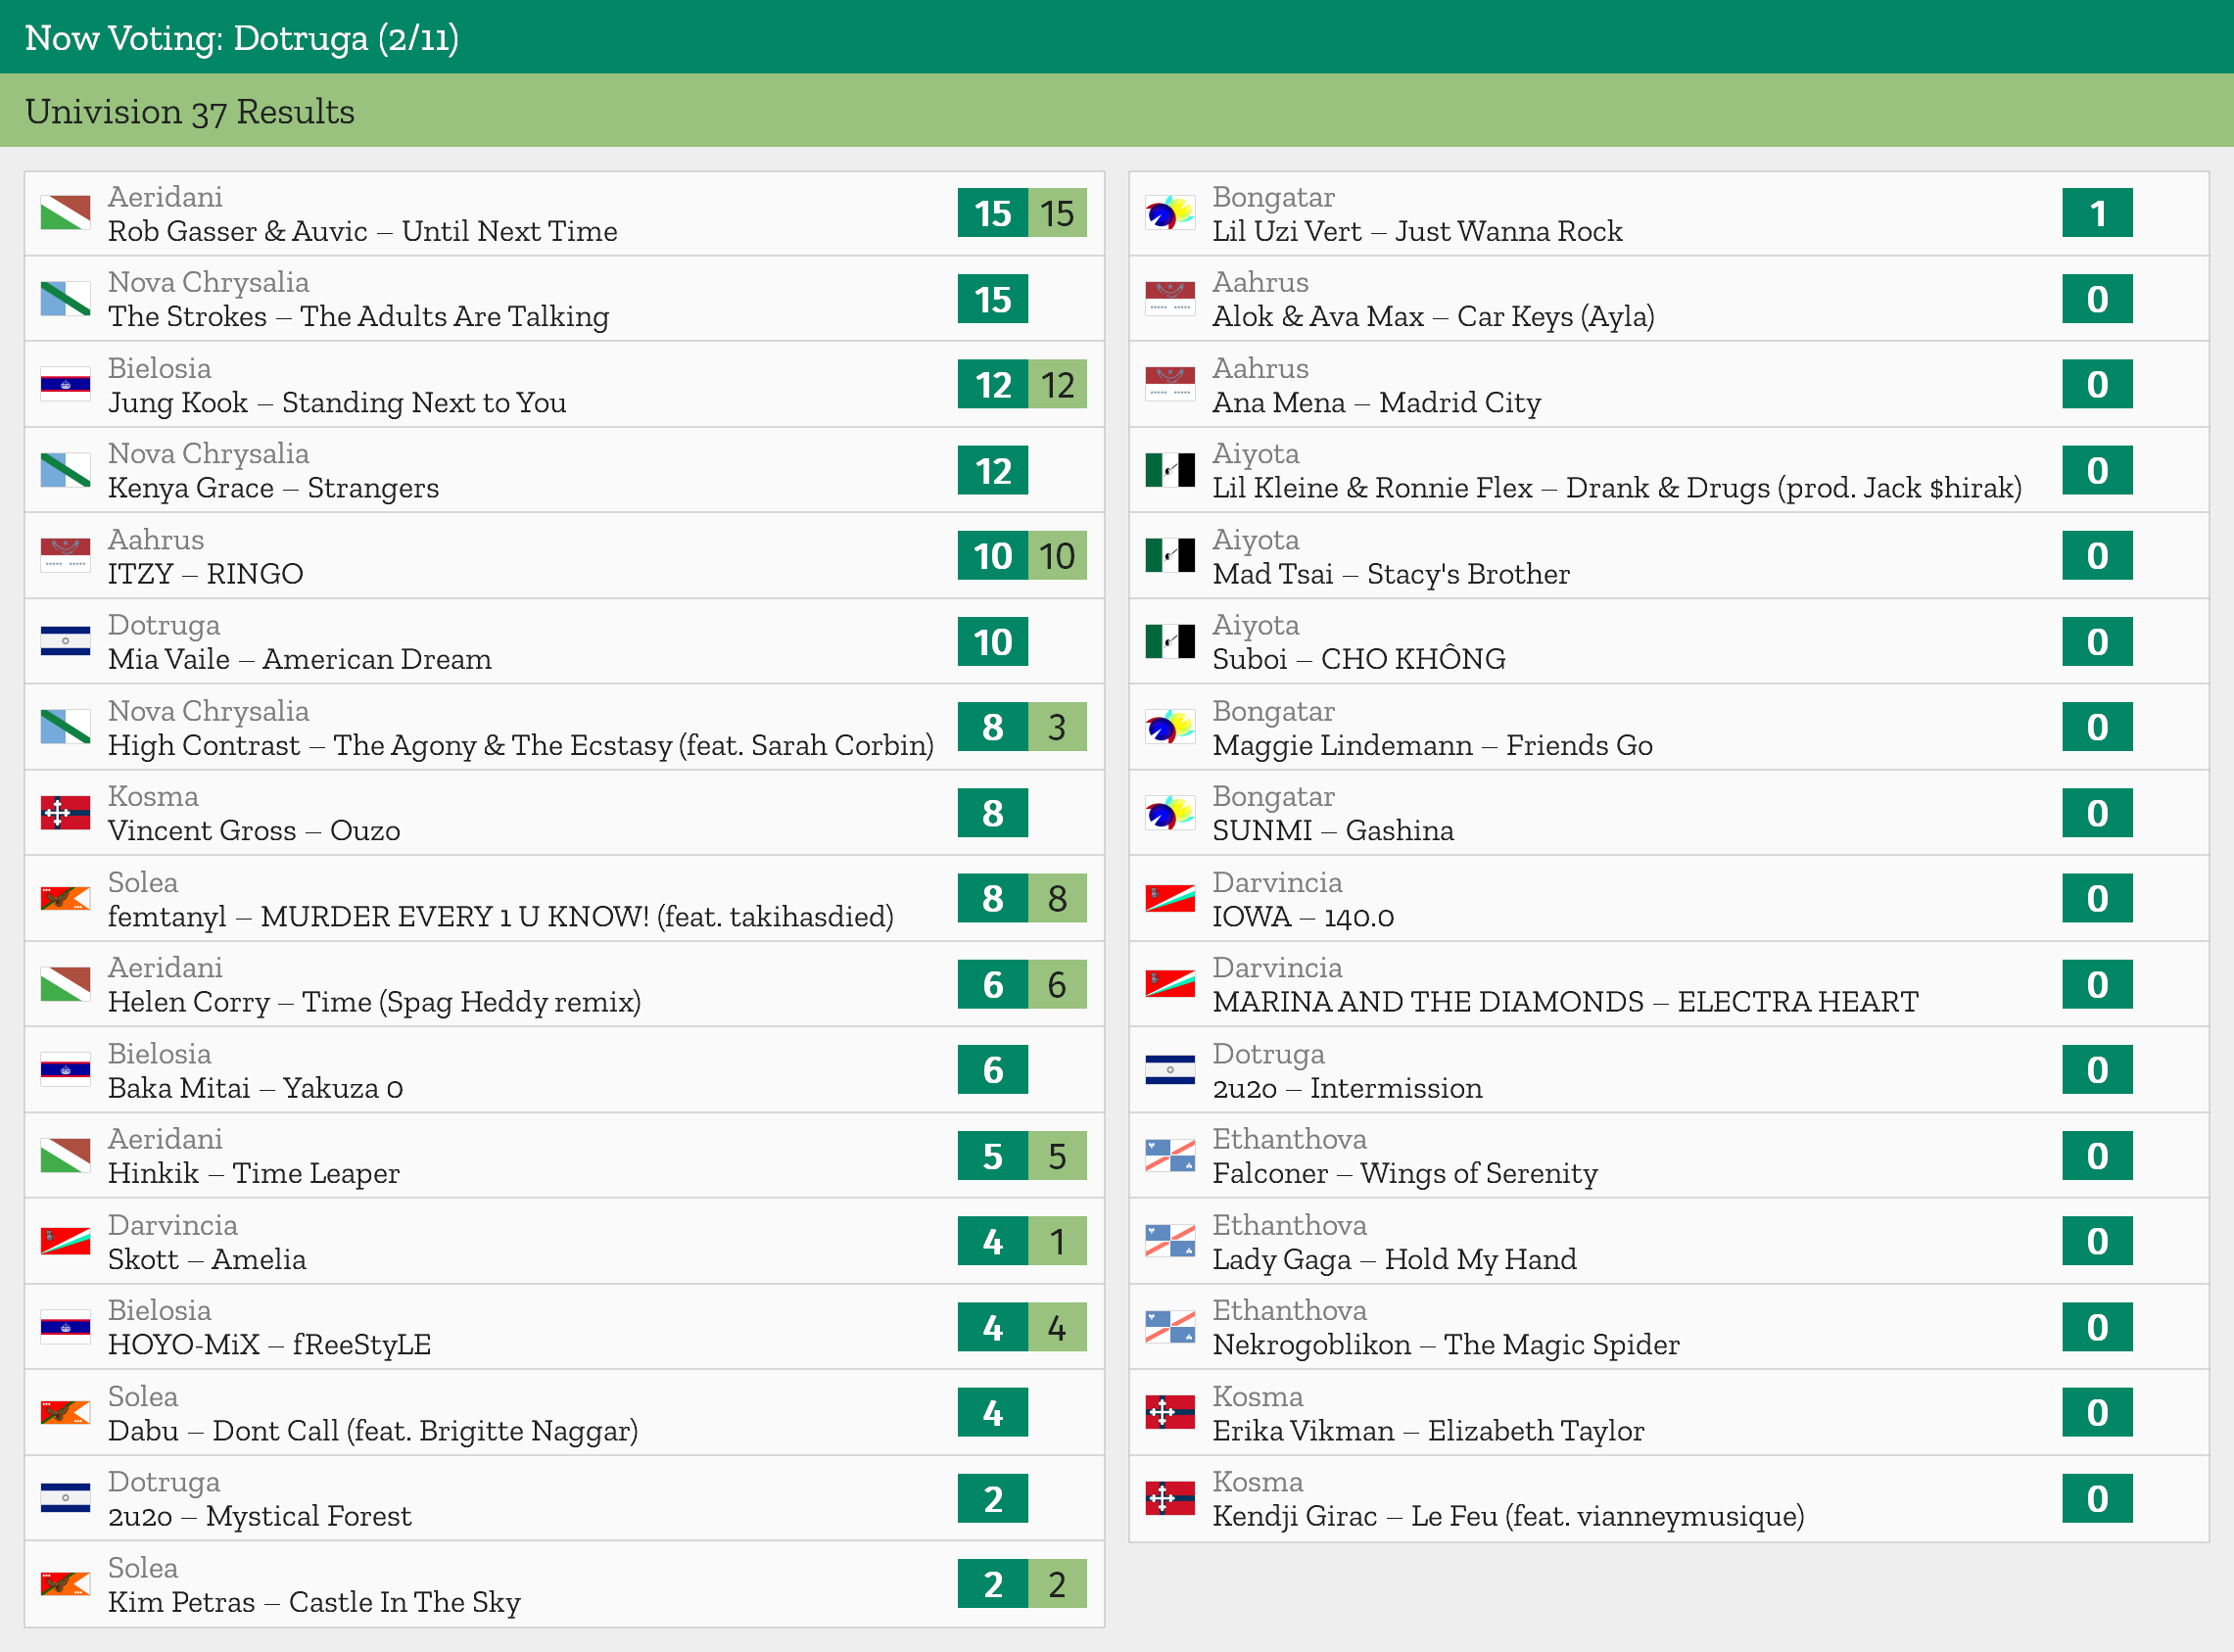Select HOYO-MiX – fReeStyLE entry
Image resolution: width=2234 pixels, height=1652 pixels.
564,1327
